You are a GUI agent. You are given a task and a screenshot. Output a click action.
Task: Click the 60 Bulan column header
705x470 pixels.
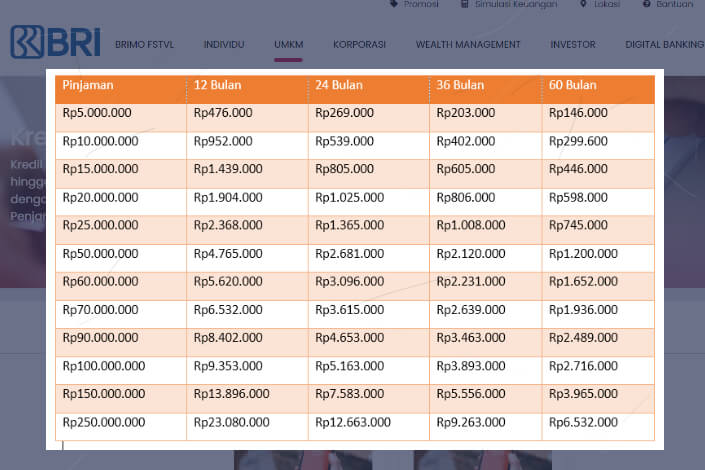(x=598, y=90)
